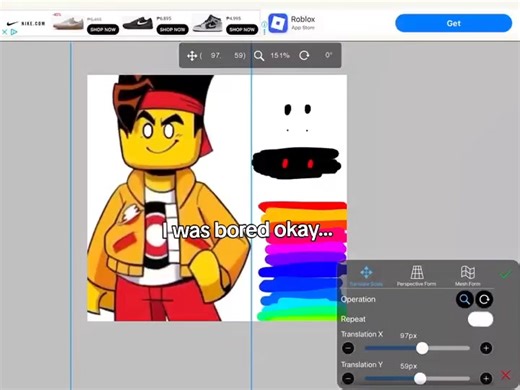Click SHOP NOW under the grey high-top
Viewport: 520px width, 390px height.
tap(242, 30)
